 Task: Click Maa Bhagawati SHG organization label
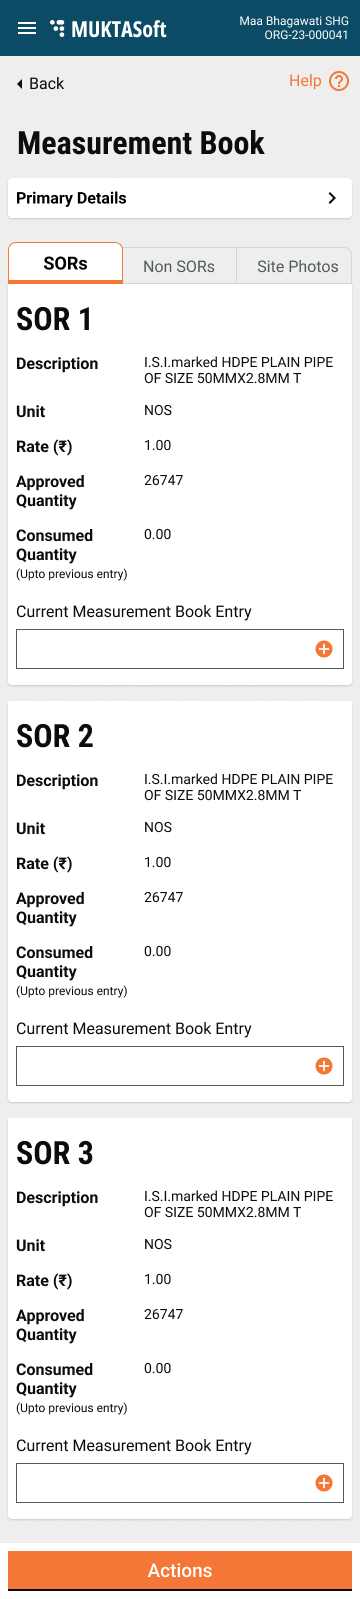[x=294, y=21]
